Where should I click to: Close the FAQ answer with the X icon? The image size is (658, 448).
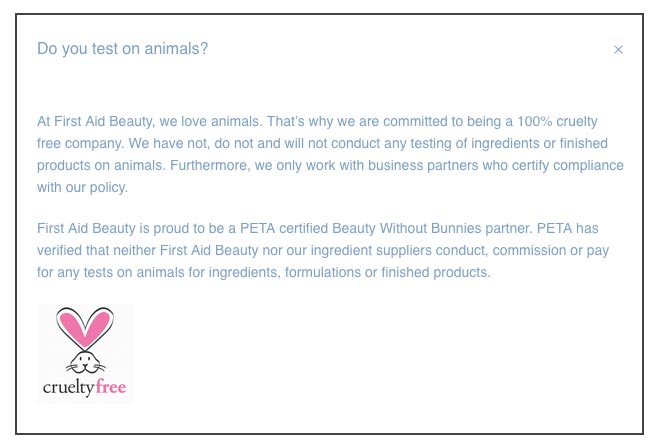point(618,49)
